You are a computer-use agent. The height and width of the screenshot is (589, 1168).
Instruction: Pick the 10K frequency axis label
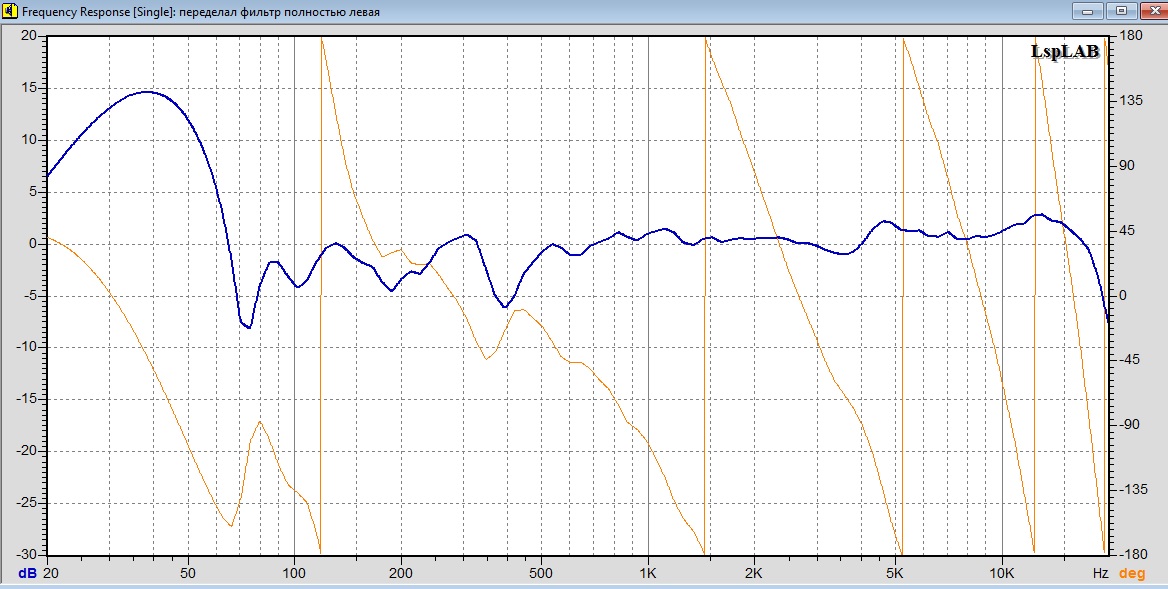click(x=1002, y=574)
